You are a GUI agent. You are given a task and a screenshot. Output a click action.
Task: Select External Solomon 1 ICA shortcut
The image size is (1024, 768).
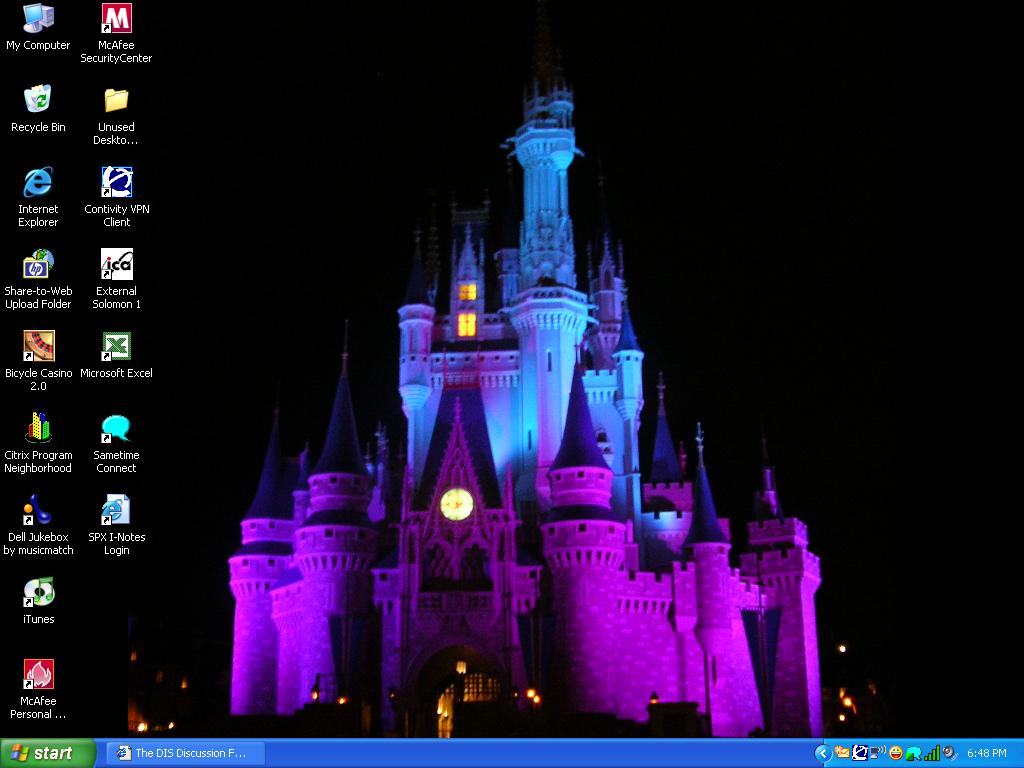click(x=116, y=280)
